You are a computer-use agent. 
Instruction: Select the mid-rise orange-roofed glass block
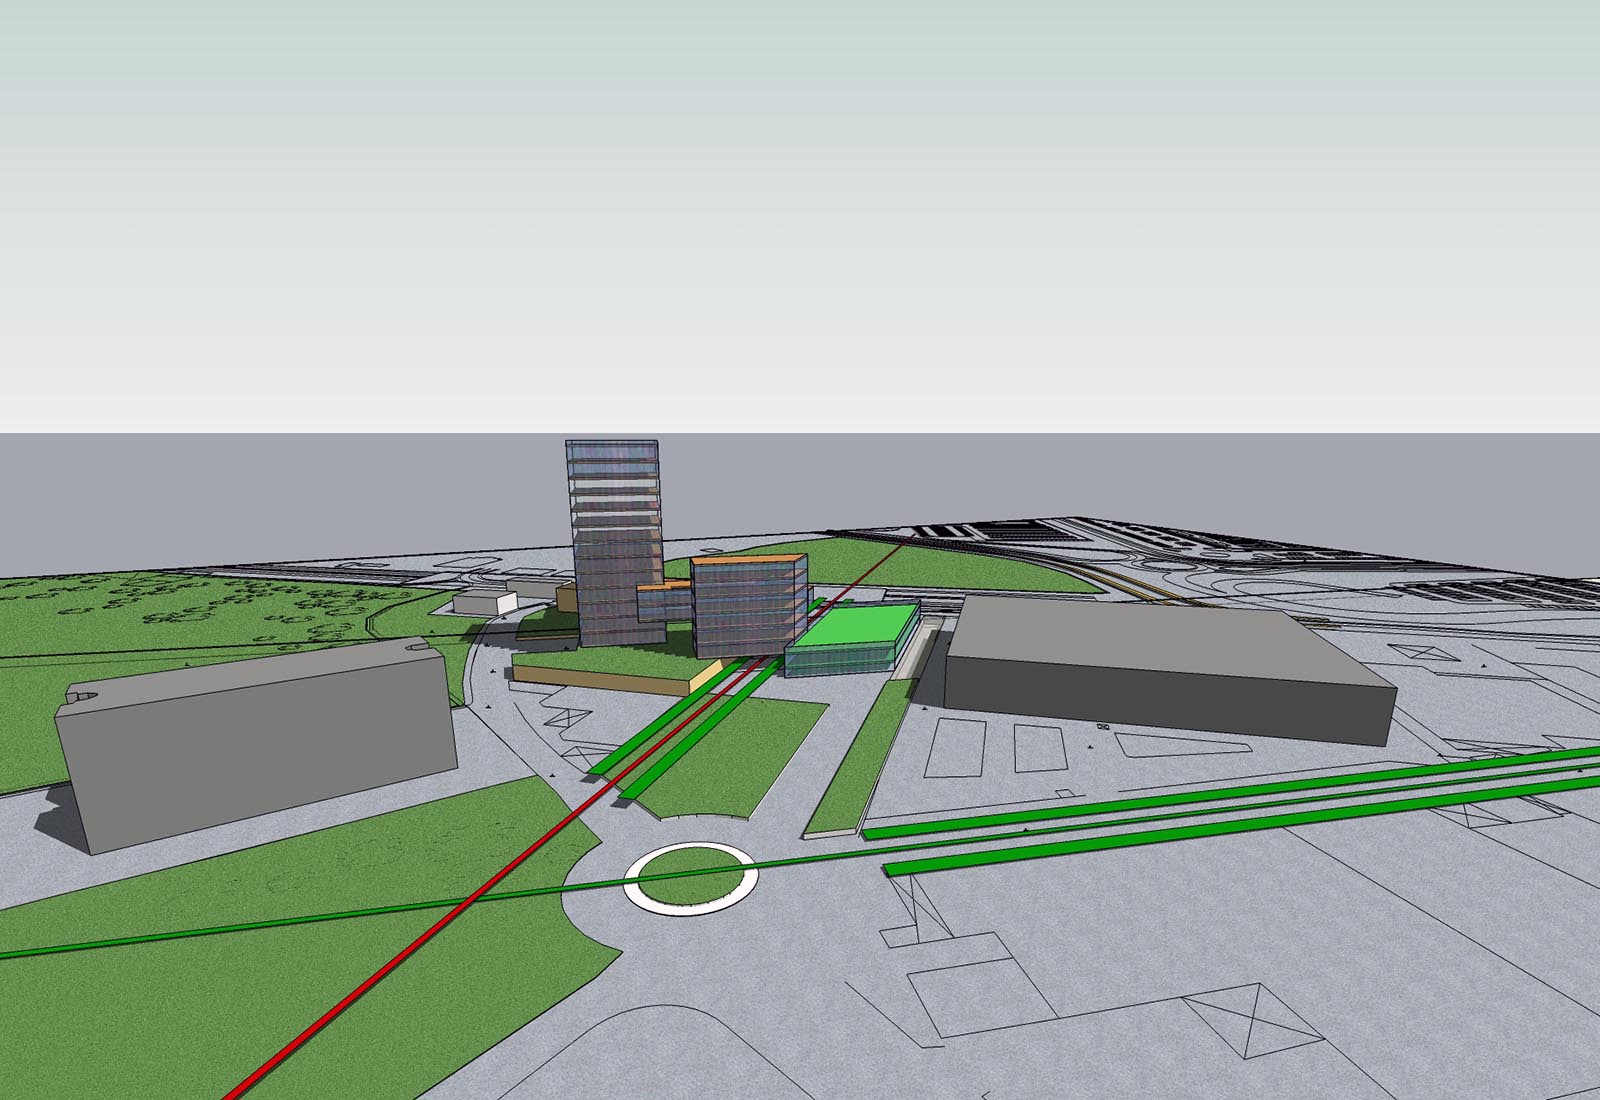point(749,606)
